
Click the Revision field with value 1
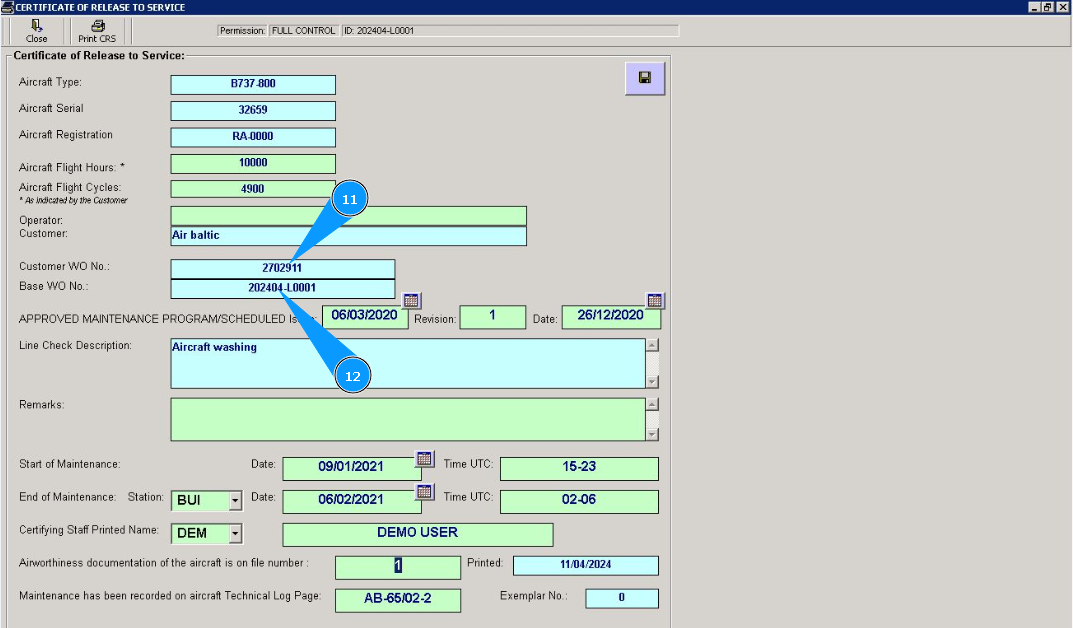493,317
